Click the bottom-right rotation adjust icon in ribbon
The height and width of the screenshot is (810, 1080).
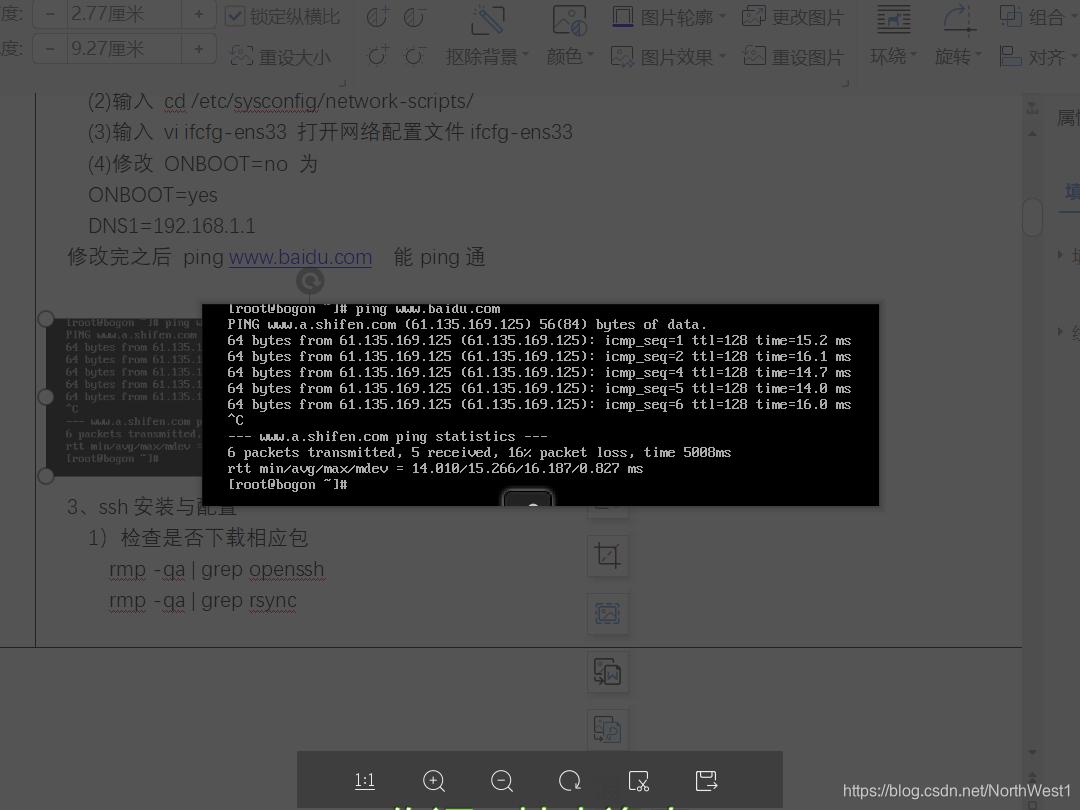click(414, 56)
